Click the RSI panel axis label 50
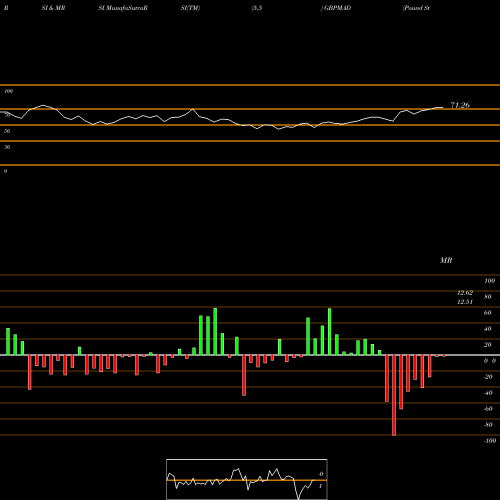This screenshot has width=500, height=500. [7, 131]
